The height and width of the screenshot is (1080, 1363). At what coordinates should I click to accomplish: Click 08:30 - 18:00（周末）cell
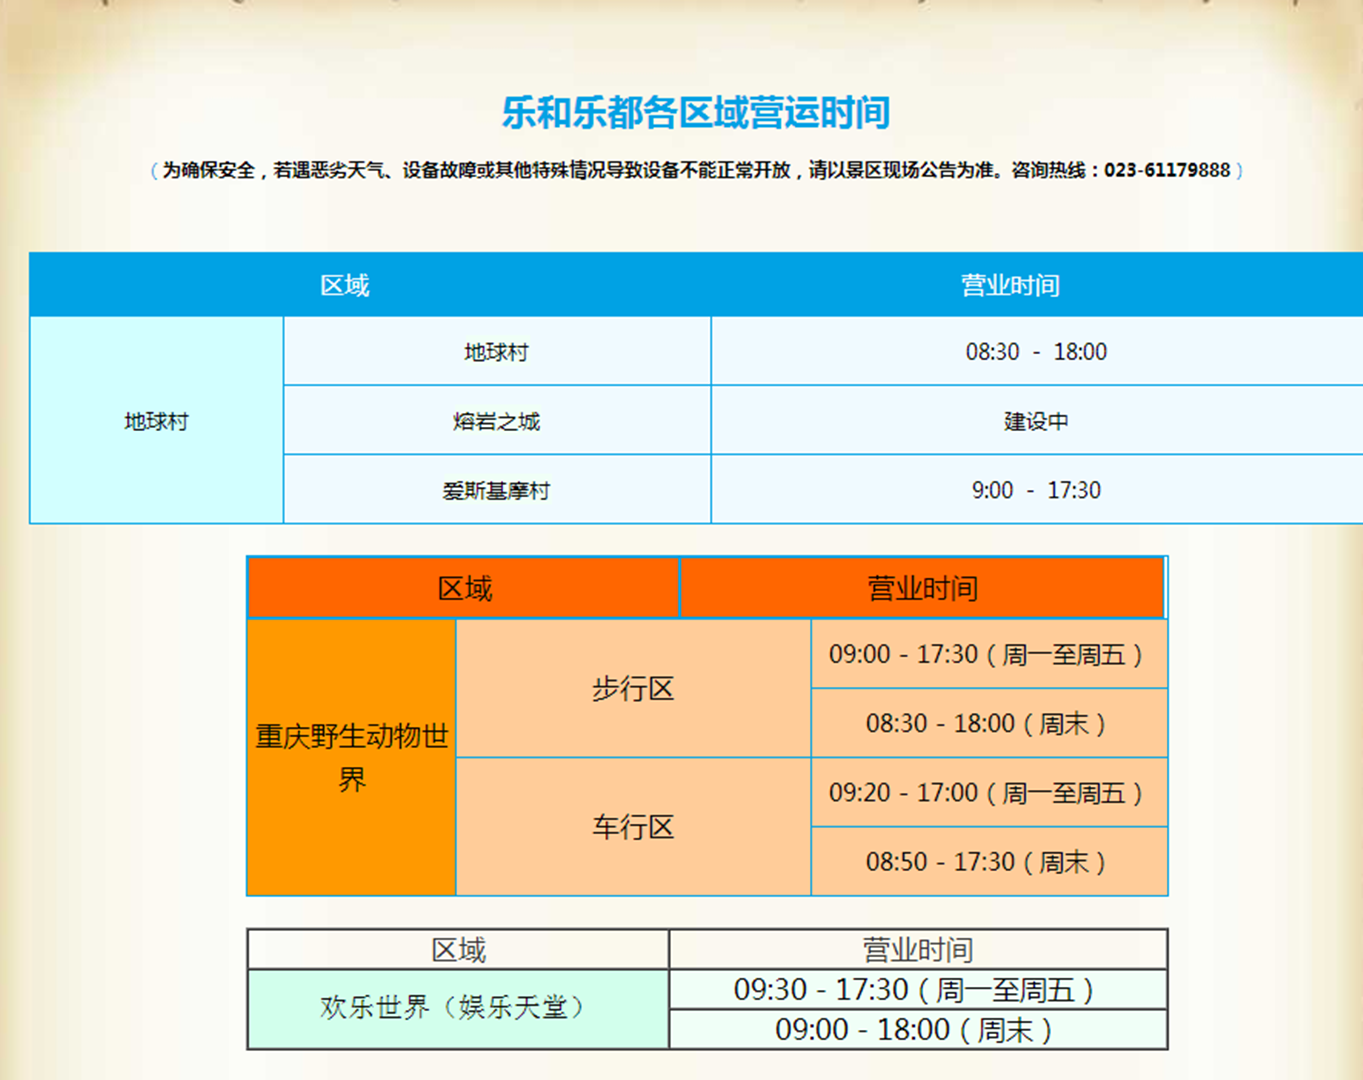989,723
